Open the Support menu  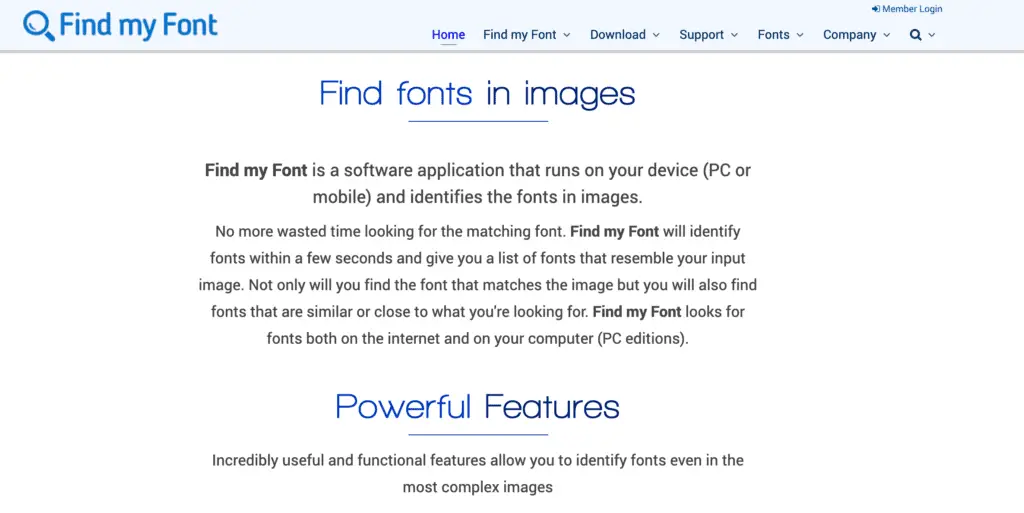click(x=701, y=35)
